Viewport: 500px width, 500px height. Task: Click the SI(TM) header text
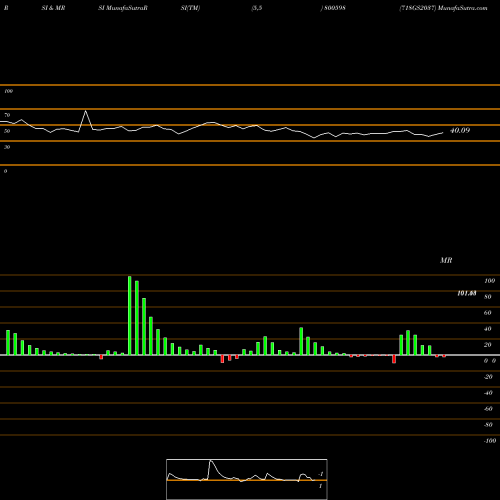pyautogui.click(x=190, y=8)
